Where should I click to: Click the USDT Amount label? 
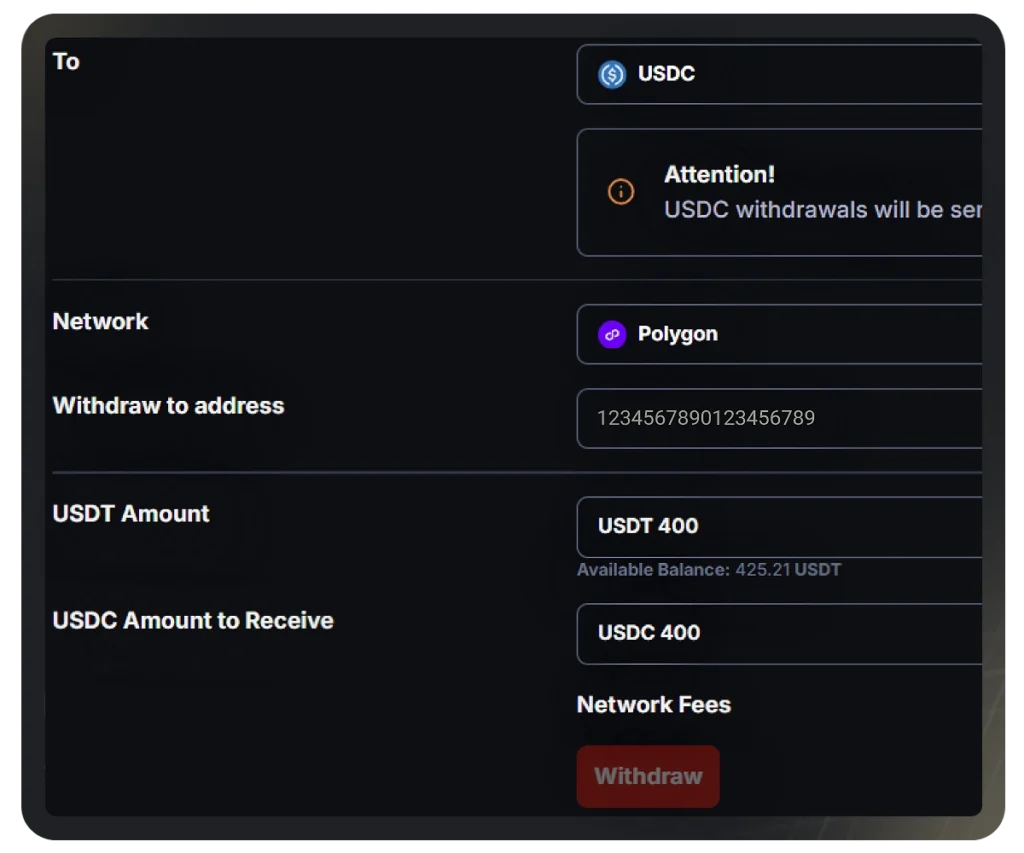[x=131, y=513]
